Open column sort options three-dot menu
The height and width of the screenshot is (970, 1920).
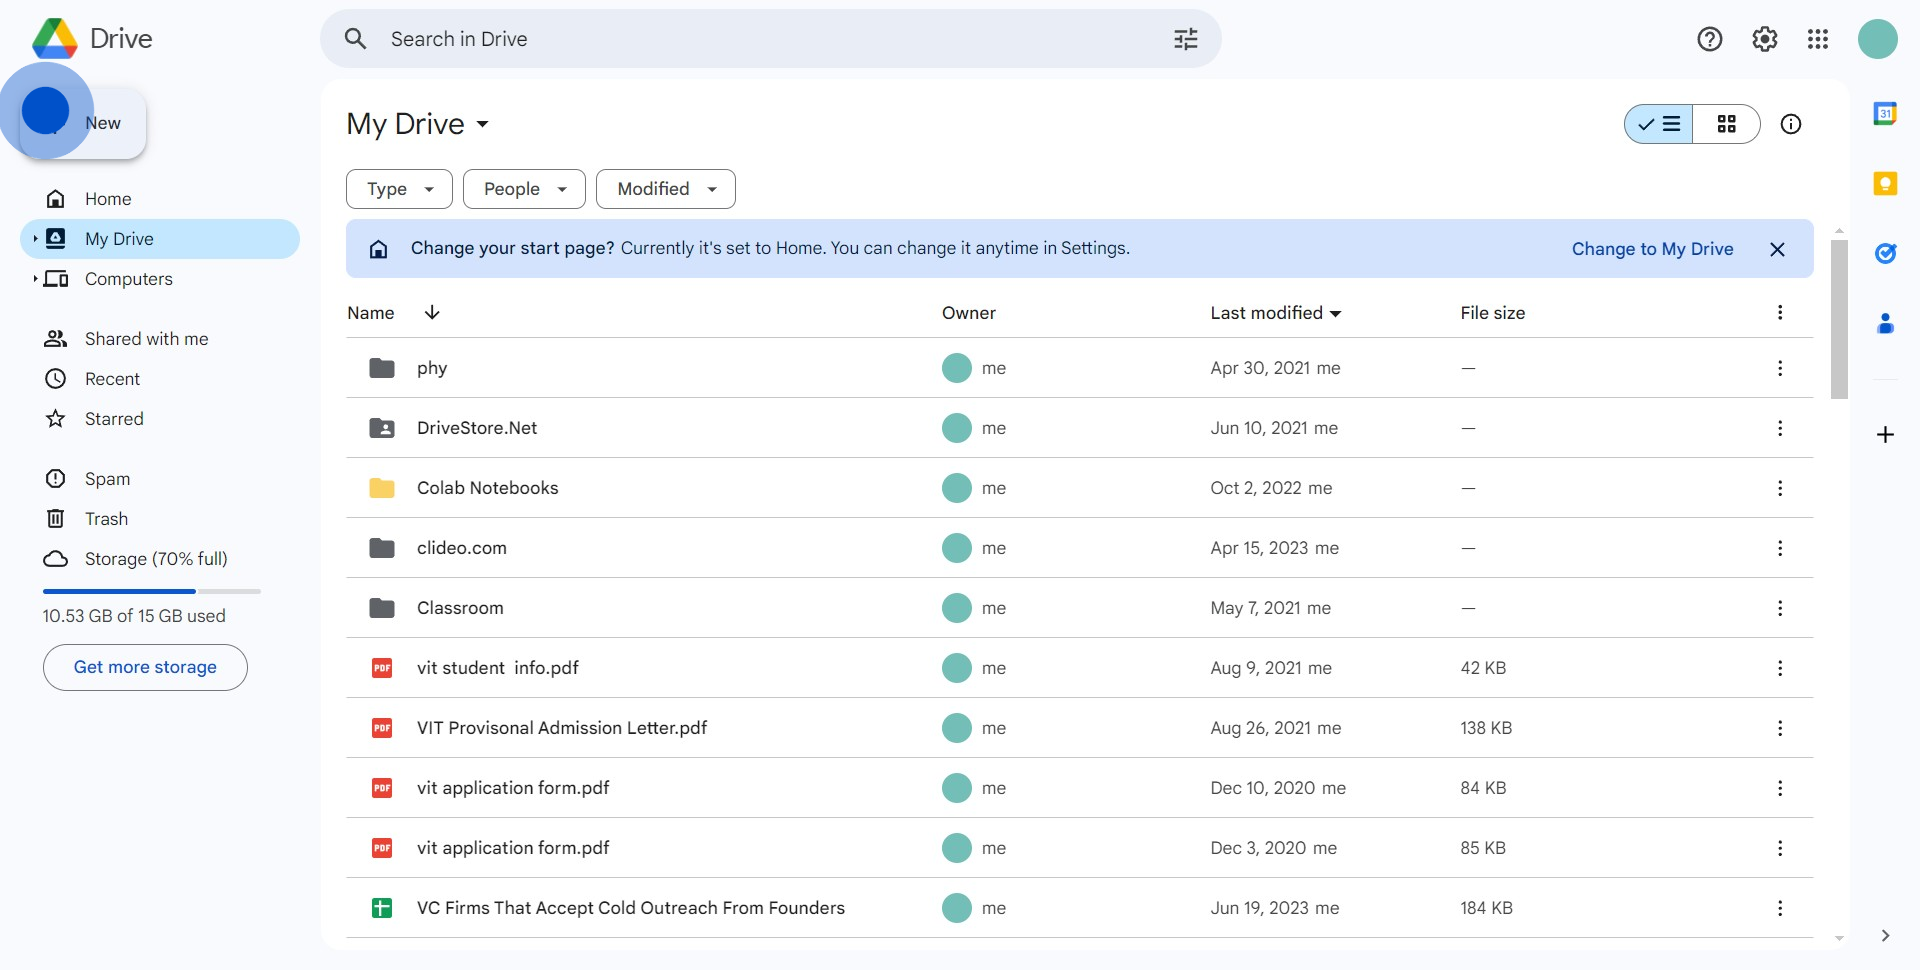1780,312
